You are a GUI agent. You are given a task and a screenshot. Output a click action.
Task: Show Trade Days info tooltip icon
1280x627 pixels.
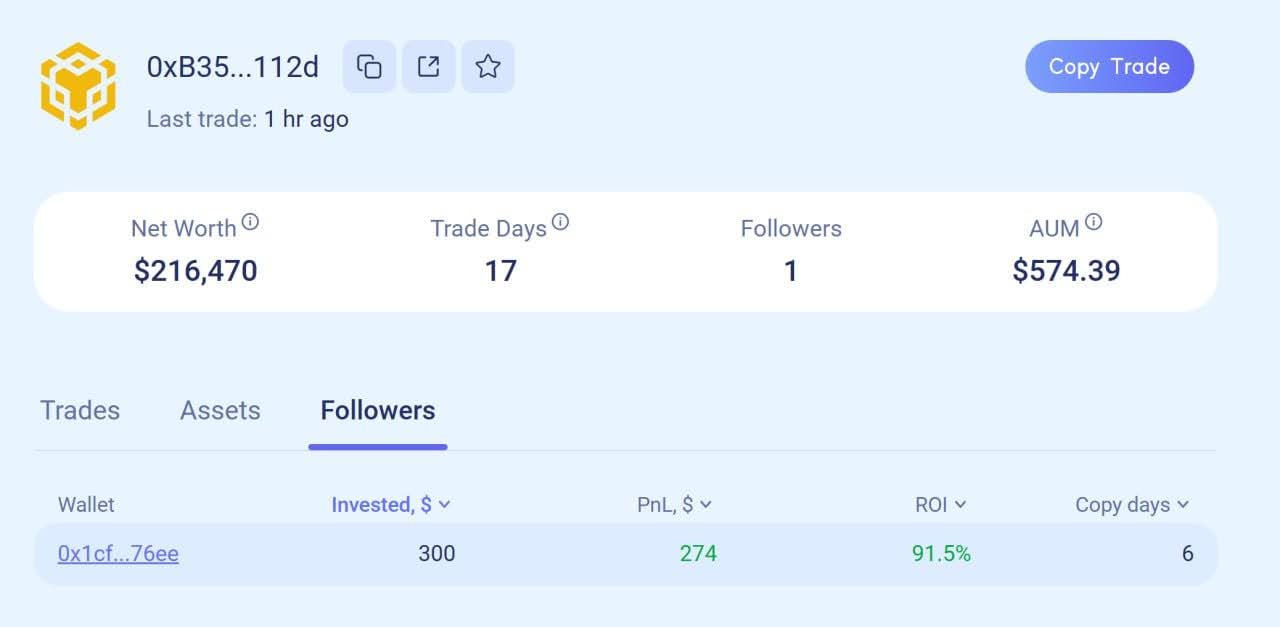pyautogui.click(x=560, y=222)
